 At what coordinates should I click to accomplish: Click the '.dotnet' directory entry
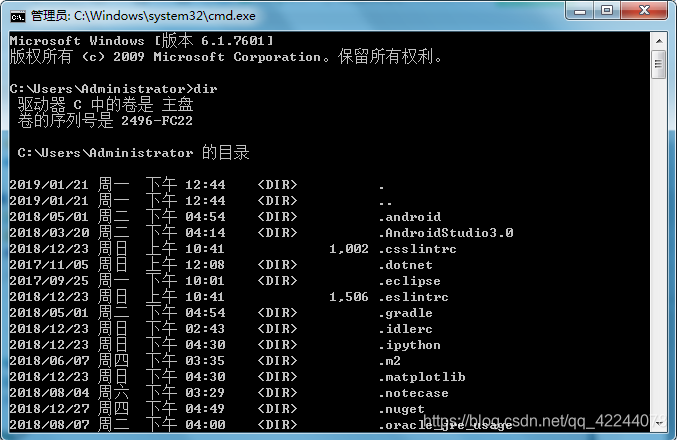click(405, 265)
